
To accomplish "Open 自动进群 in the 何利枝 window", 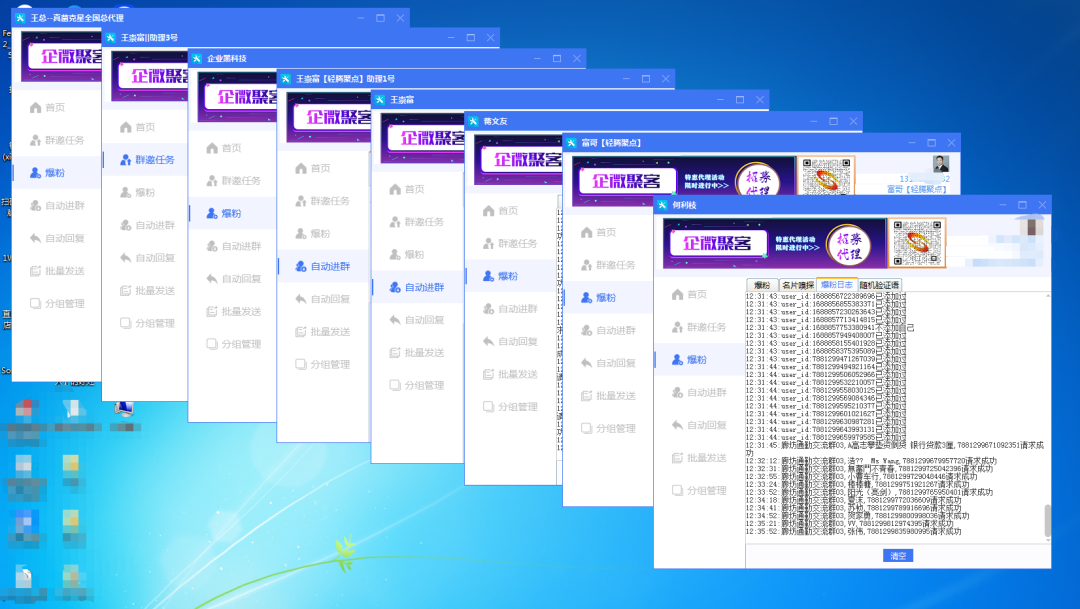I will tap(698, 392).
